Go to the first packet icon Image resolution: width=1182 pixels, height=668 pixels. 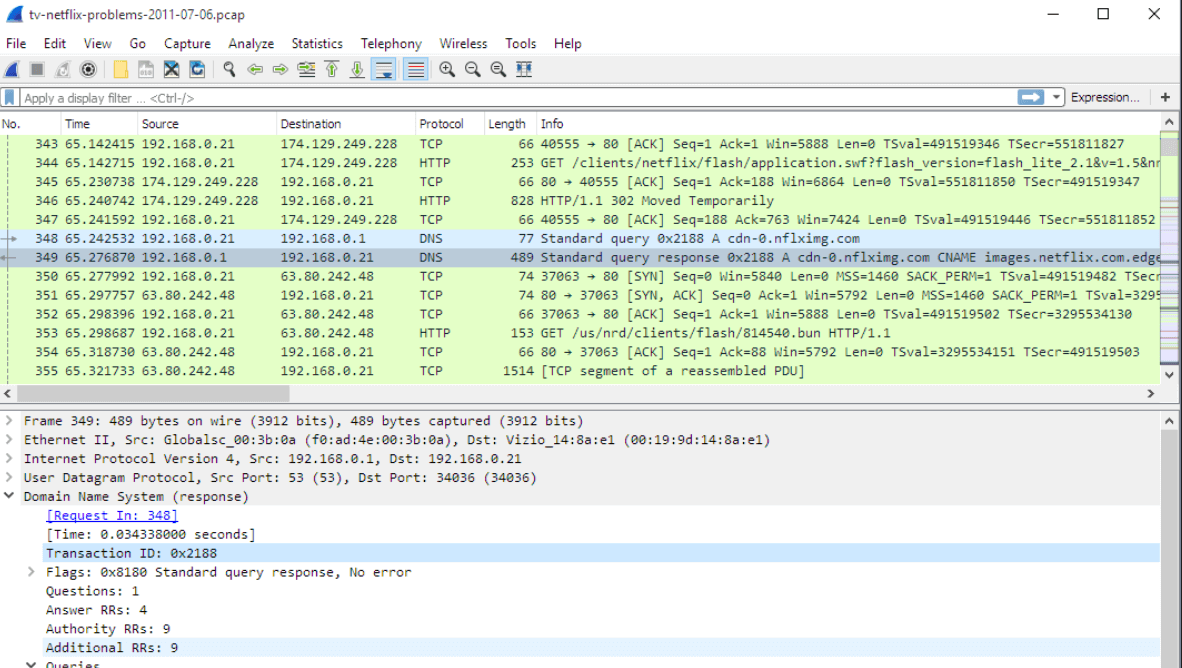(x=331, y=70)
